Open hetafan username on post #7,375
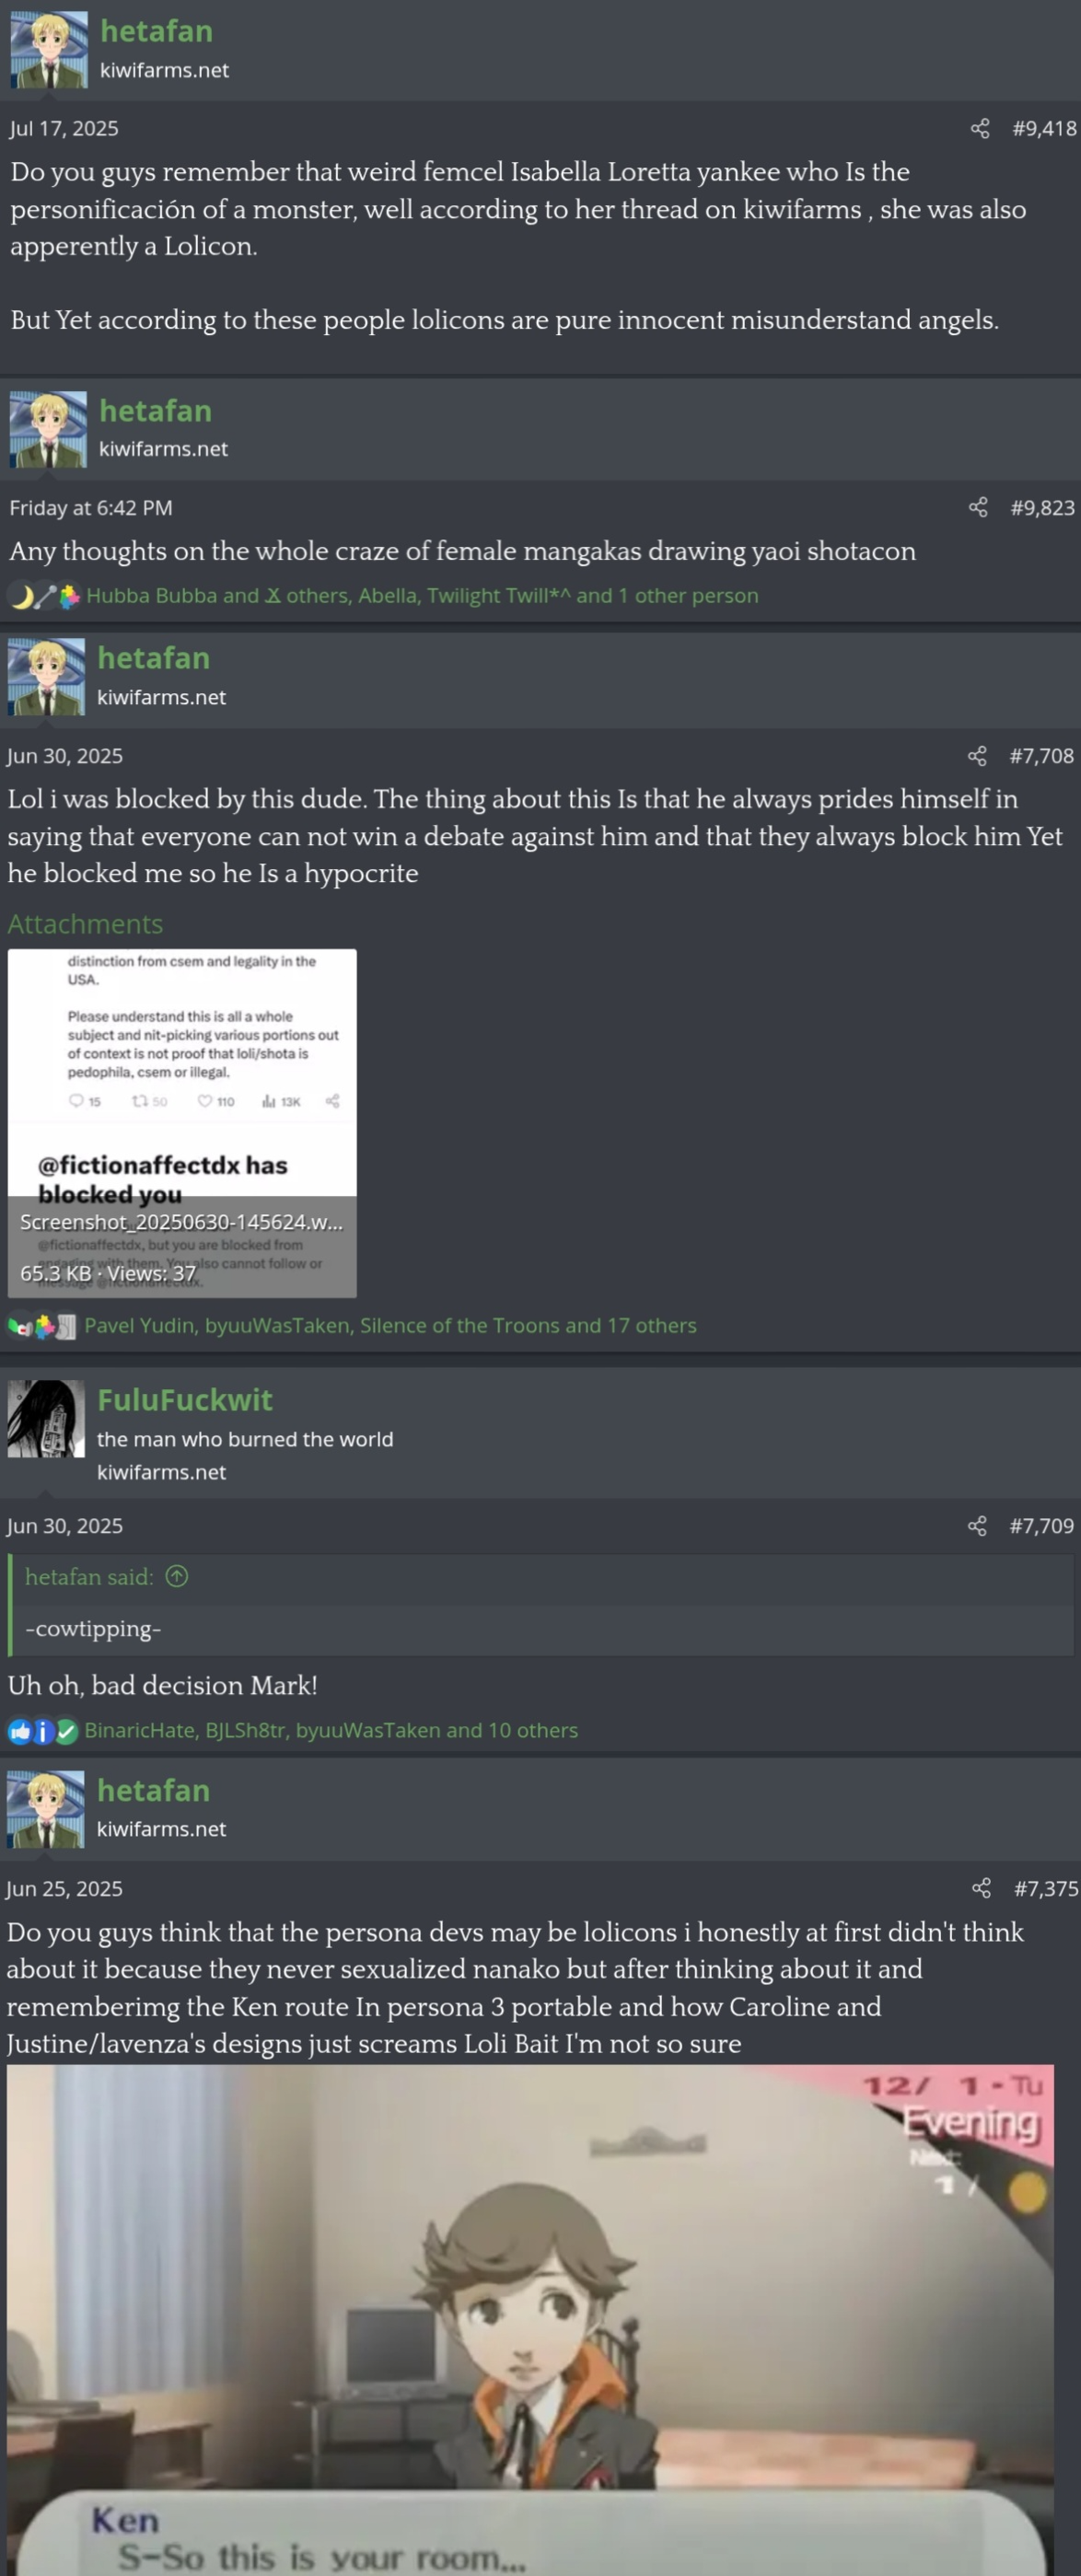The width and height of the screenshot is (1081, 2576). pyautogui.click(x=154, y=1790)
